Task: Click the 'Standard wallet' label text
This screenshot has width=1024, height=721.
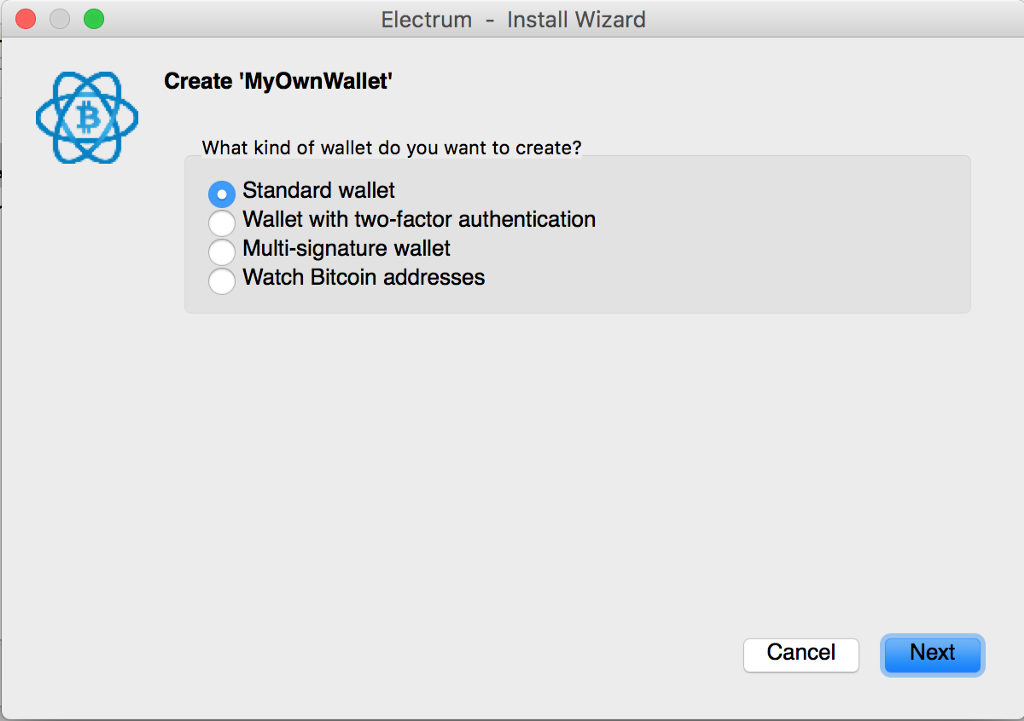Action: tap(319, 191)
